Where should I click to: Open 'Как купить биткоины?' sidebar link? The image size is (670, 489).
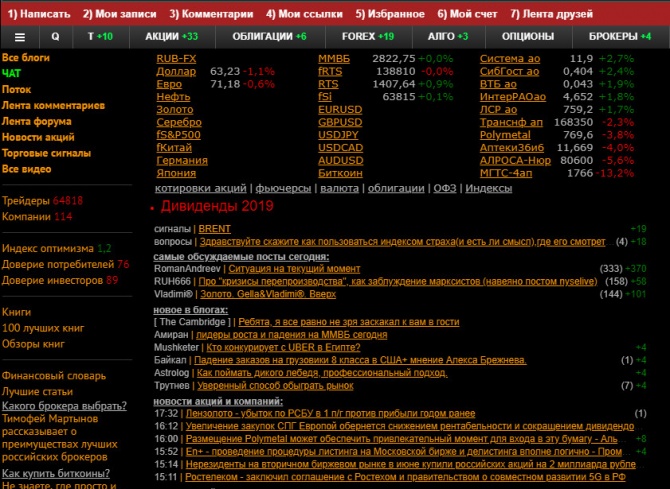56,474
